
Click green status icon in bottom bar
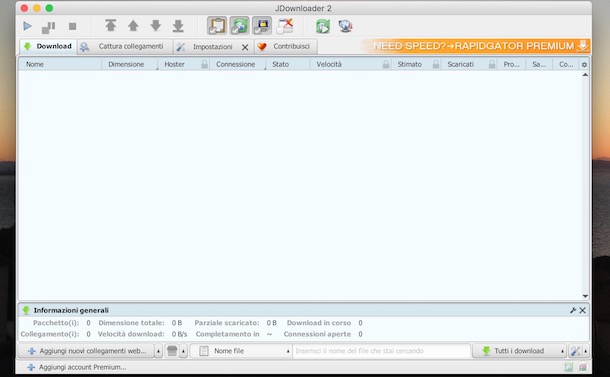click(569, 367)
